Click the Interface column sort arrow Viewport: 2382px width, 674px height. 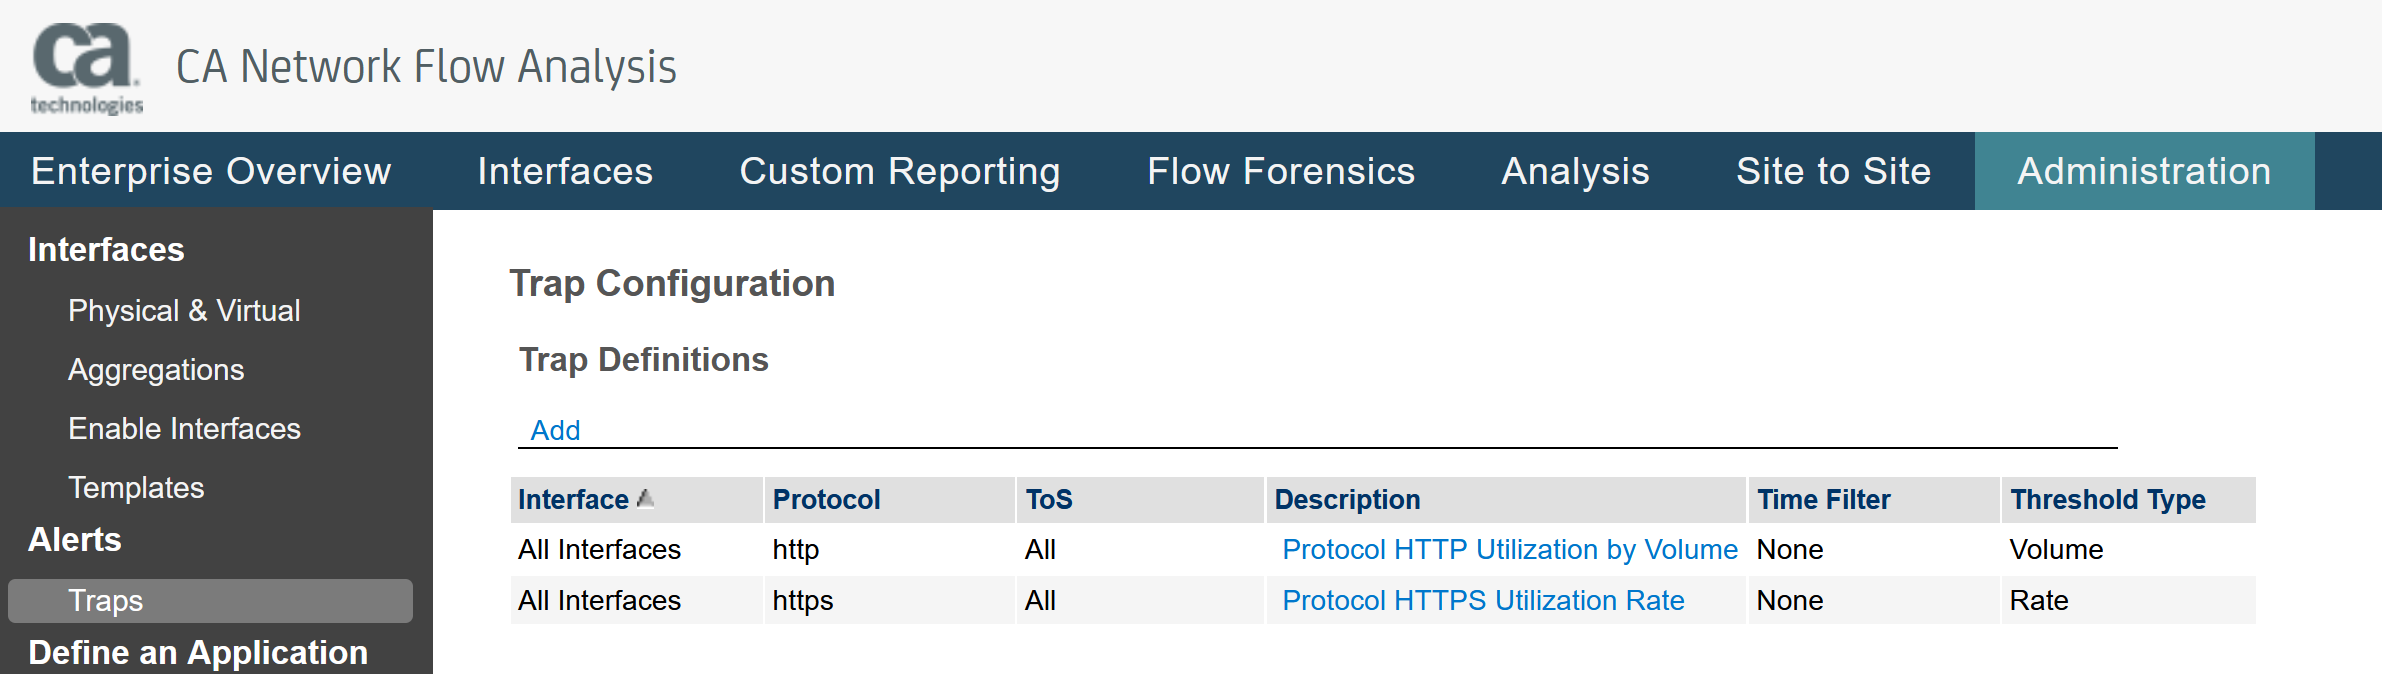pos(646,498)
